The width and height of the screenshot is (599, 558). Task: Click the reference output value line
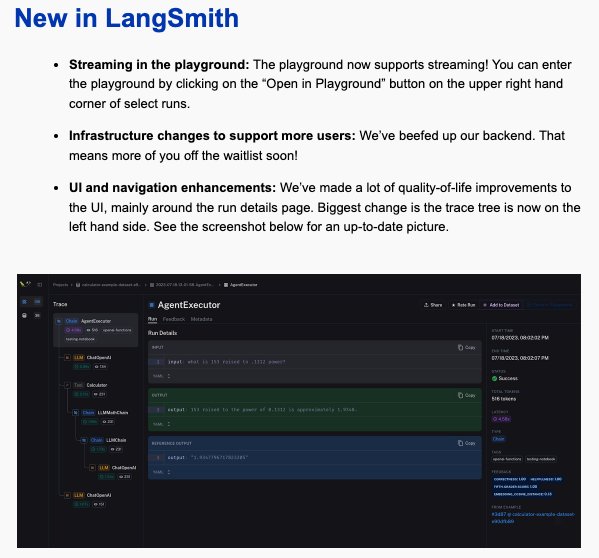tap(208, 457)
